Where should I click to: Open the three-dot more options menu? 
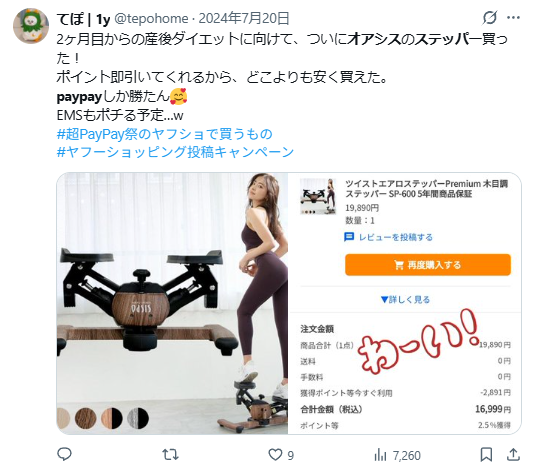click(x=513, y=18)
